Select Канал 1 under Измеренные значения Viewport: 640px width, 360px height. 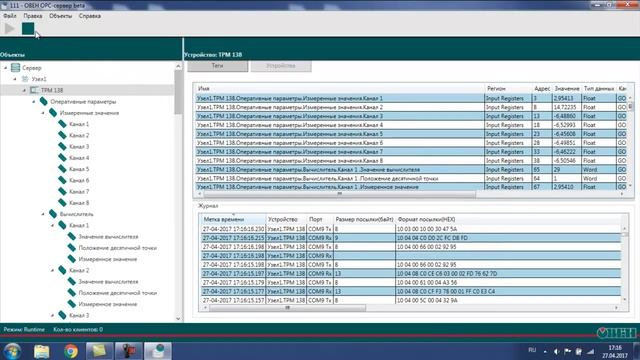coord(79,124)
